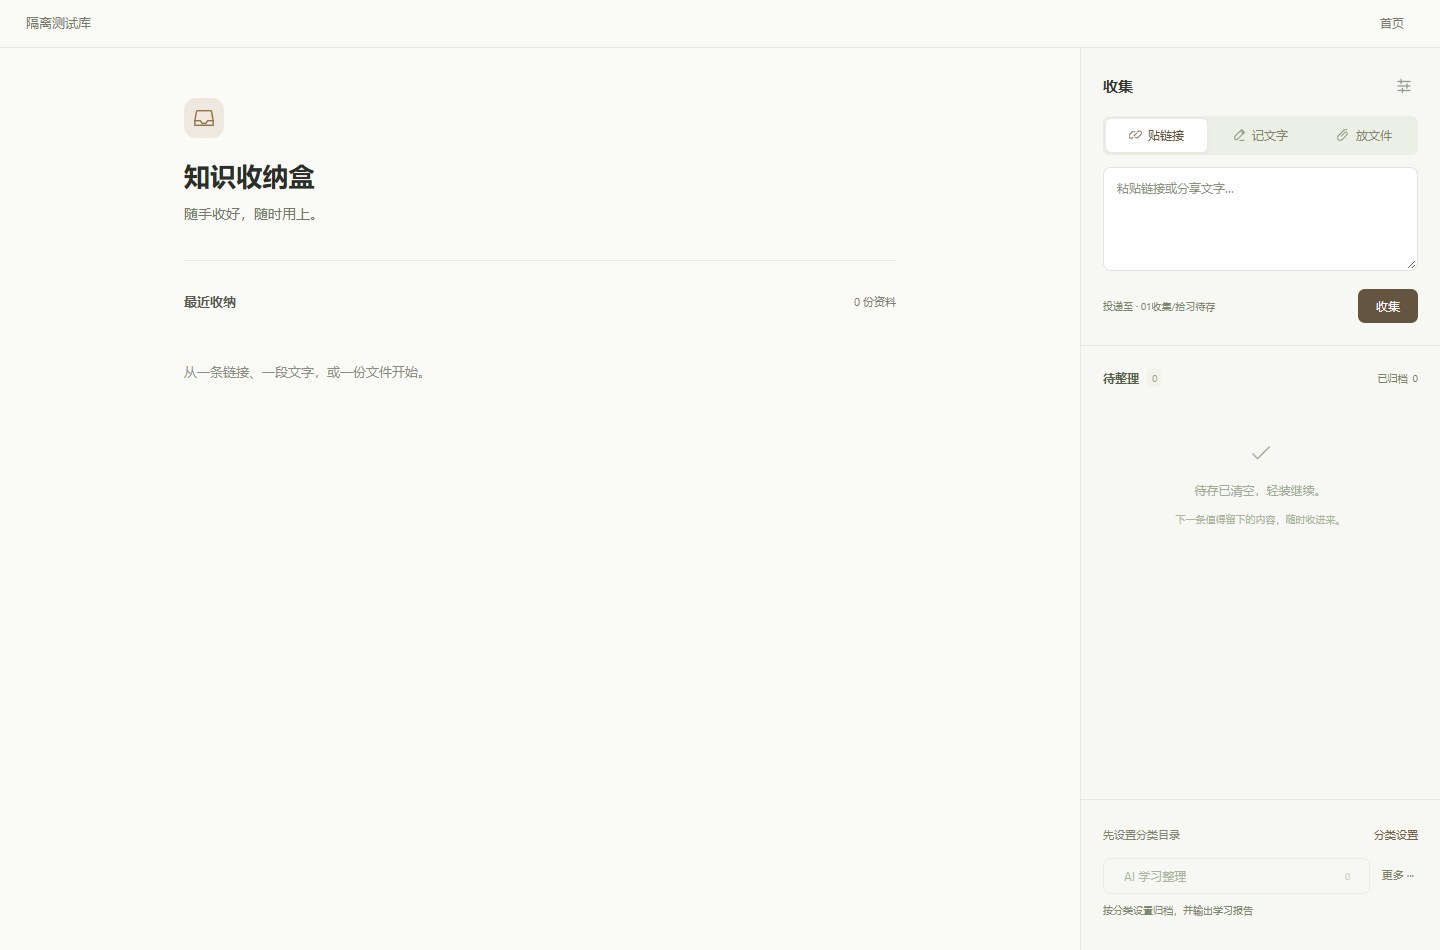Click the 收集 panel heading
1440x950 pixels.
tap(1118, 87)
